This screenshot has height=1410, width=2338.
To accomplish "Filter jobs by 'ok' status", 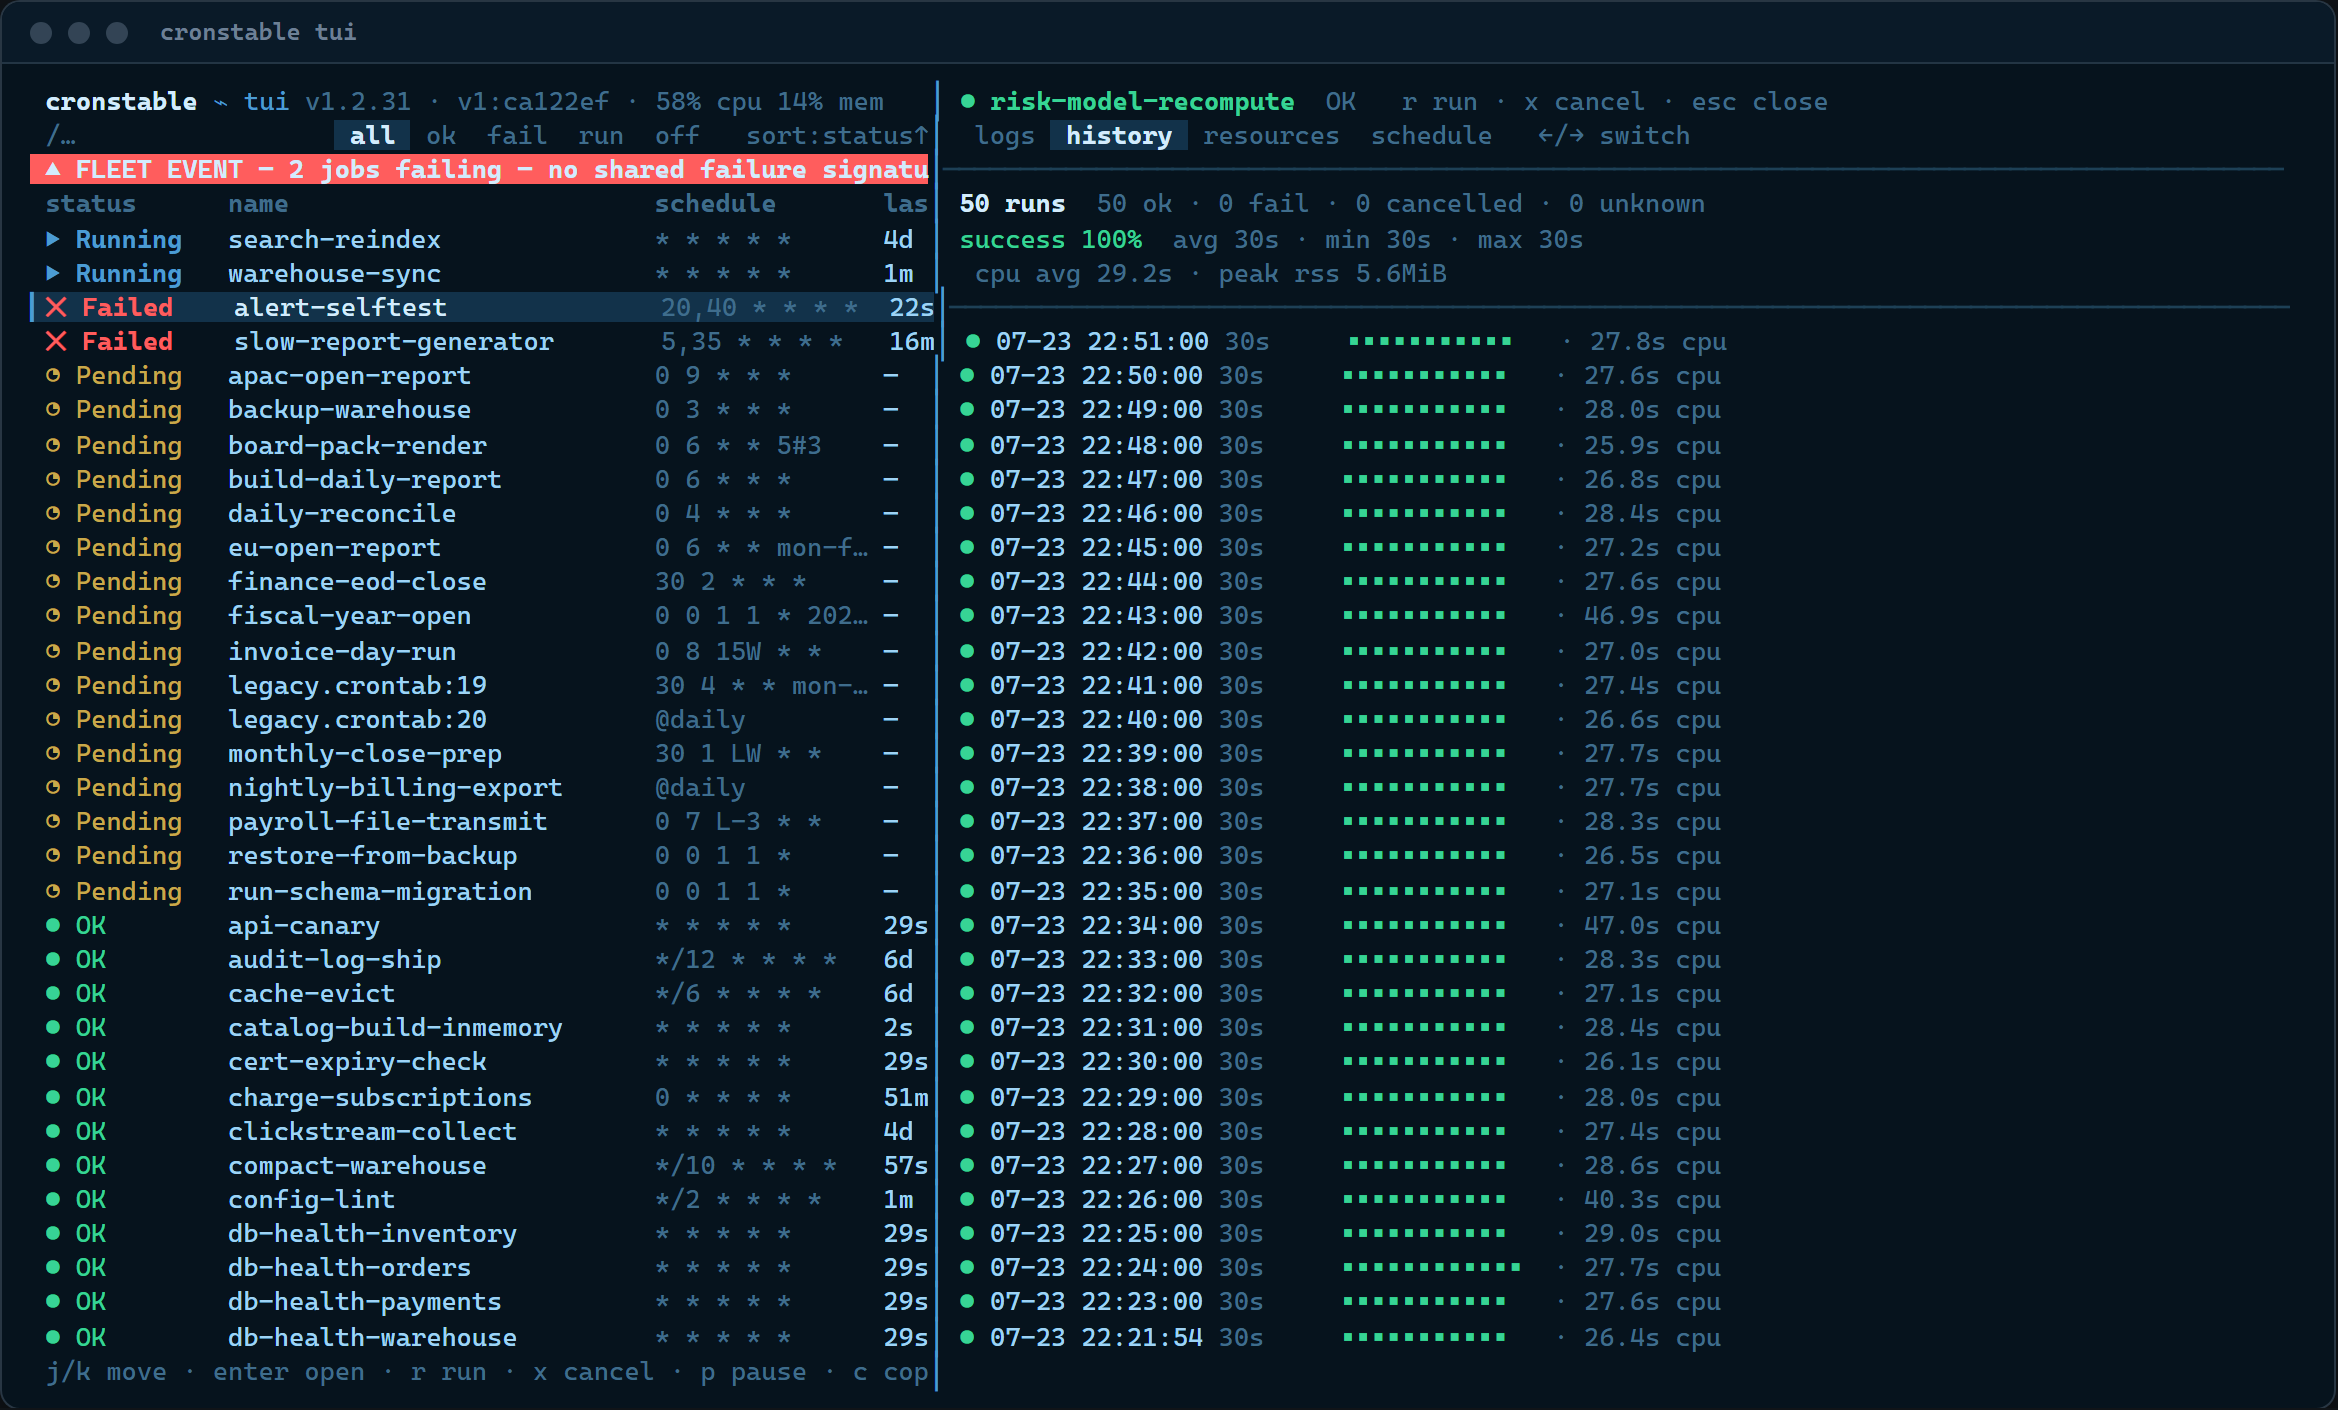I will tap(441, 135).
